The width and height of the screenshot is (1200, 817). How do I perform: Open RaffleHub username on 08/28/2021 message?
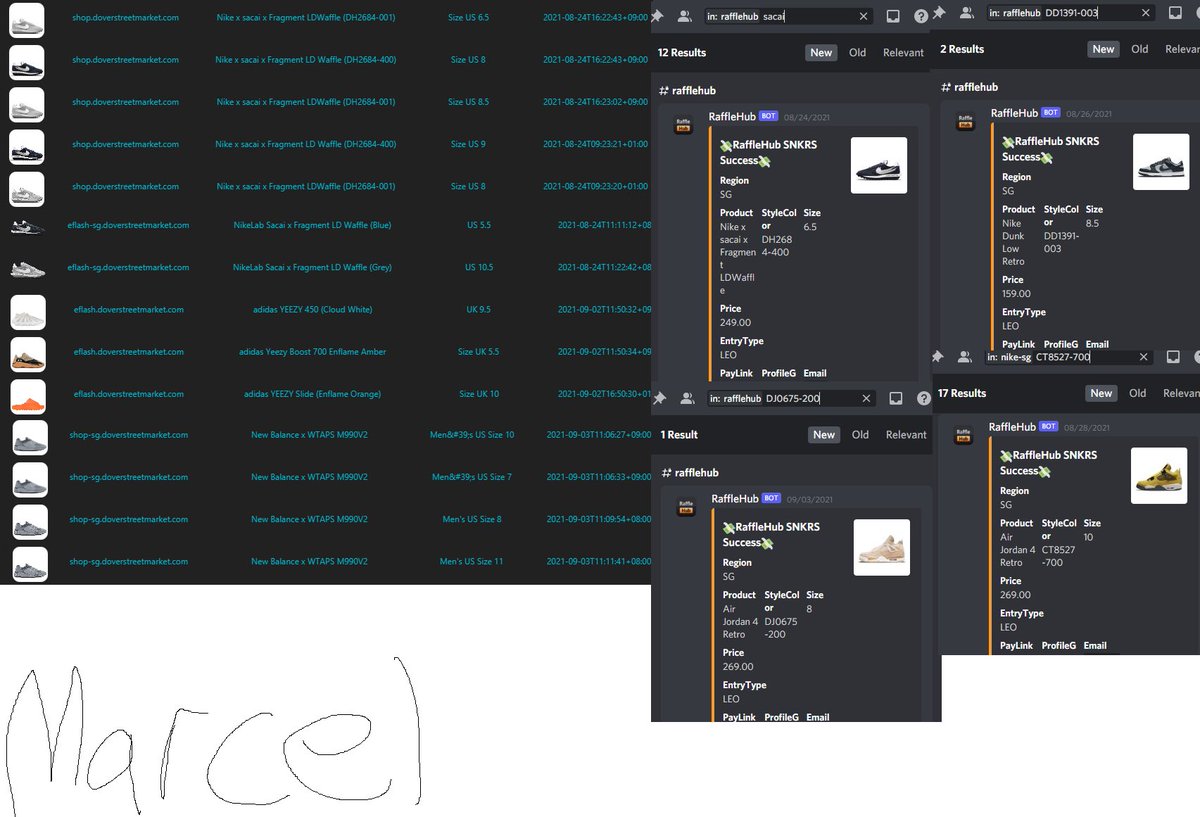click(1012, 426)
